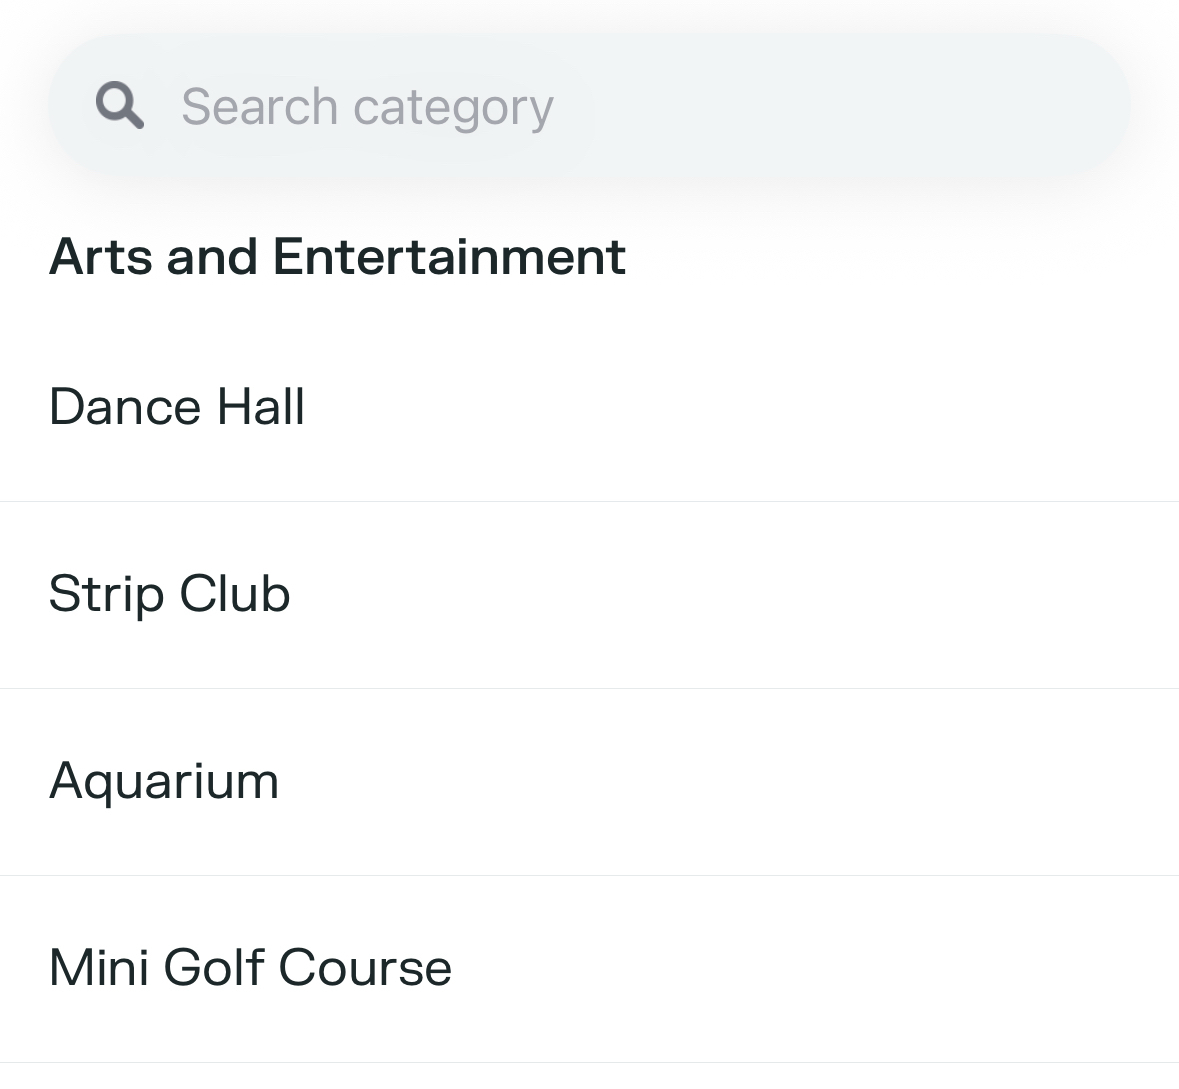
Task: Click the Aquarium label
Action: point(164,781)
